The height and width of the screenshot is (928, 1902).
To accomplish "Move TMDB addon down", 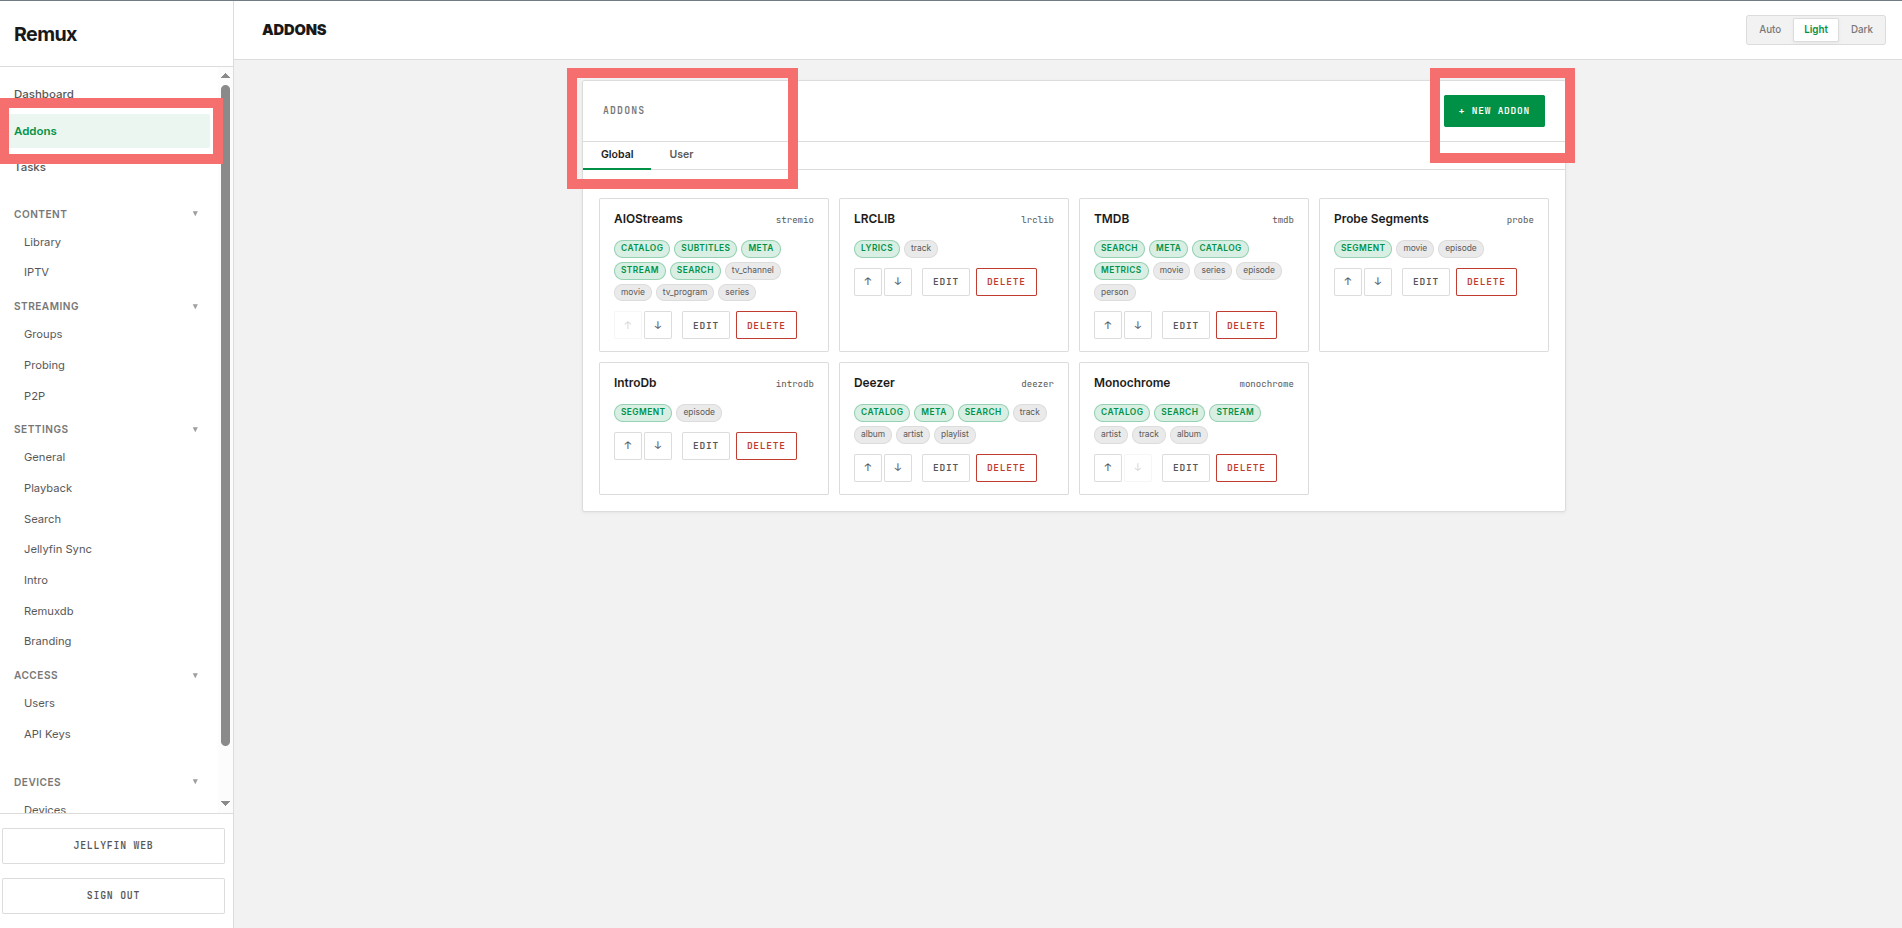I will pyautogui.click(x=1138, y=325).
